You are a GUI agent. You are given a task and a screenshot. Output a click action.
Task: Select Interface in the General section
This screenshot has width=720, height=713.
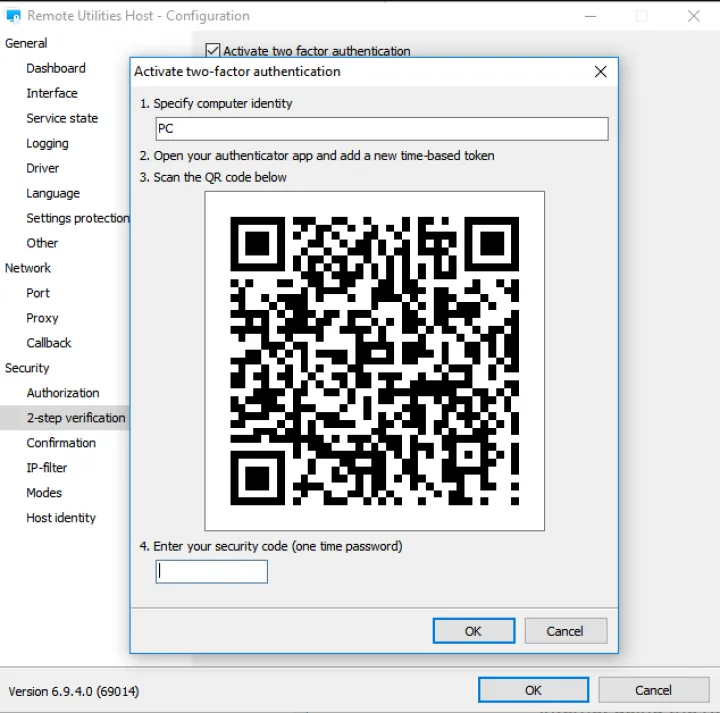[52, 93]
